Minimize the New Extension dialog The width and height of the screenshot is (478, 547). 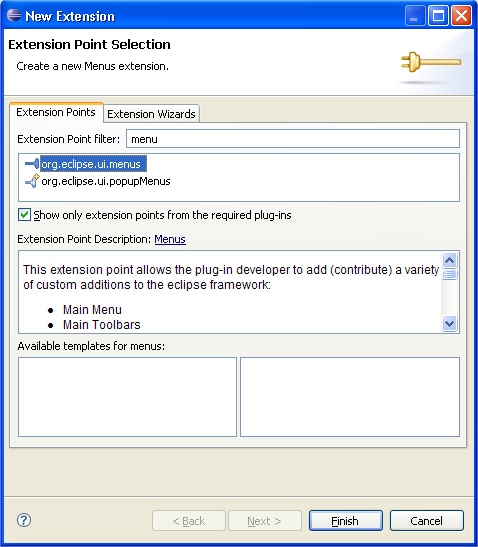point(414,16)
